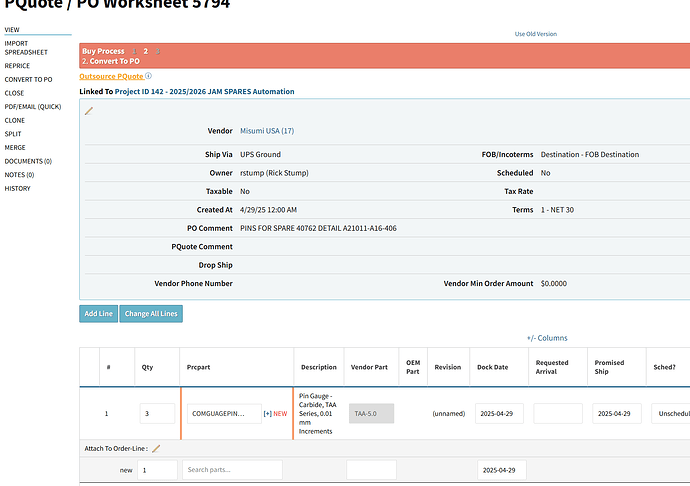Click the red NEW label
Viewport: 690px width, 486px height.
(x=280, y=414)
